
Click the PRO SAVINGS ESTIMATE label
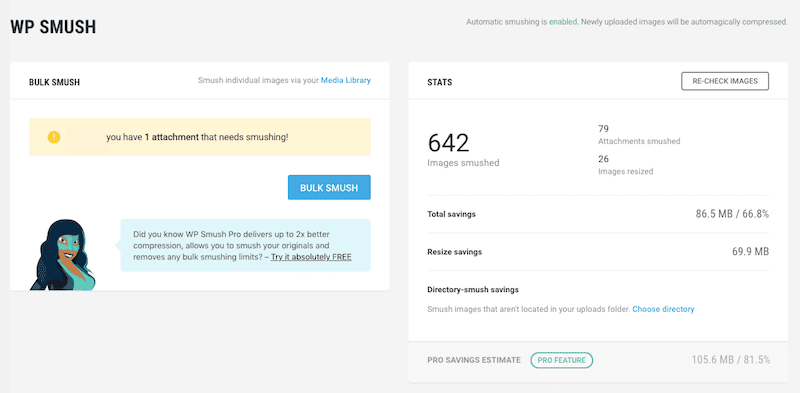coord(474,360)
